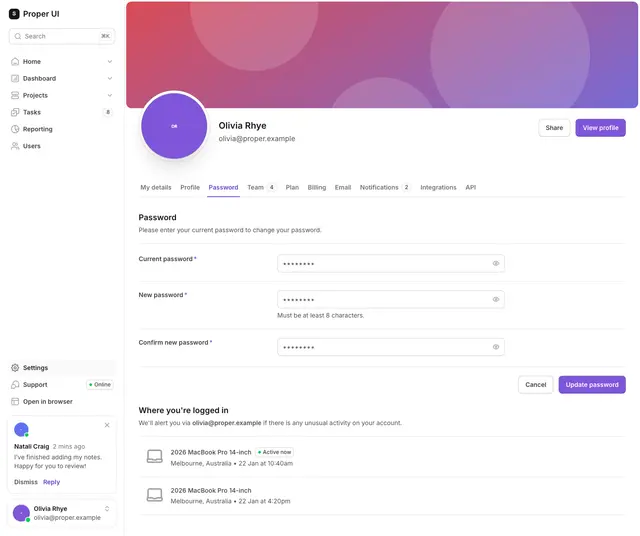The height and width of the screenshot is (536, 640).
Task: Expand the Home menu chevron
Action: [110, 62]
